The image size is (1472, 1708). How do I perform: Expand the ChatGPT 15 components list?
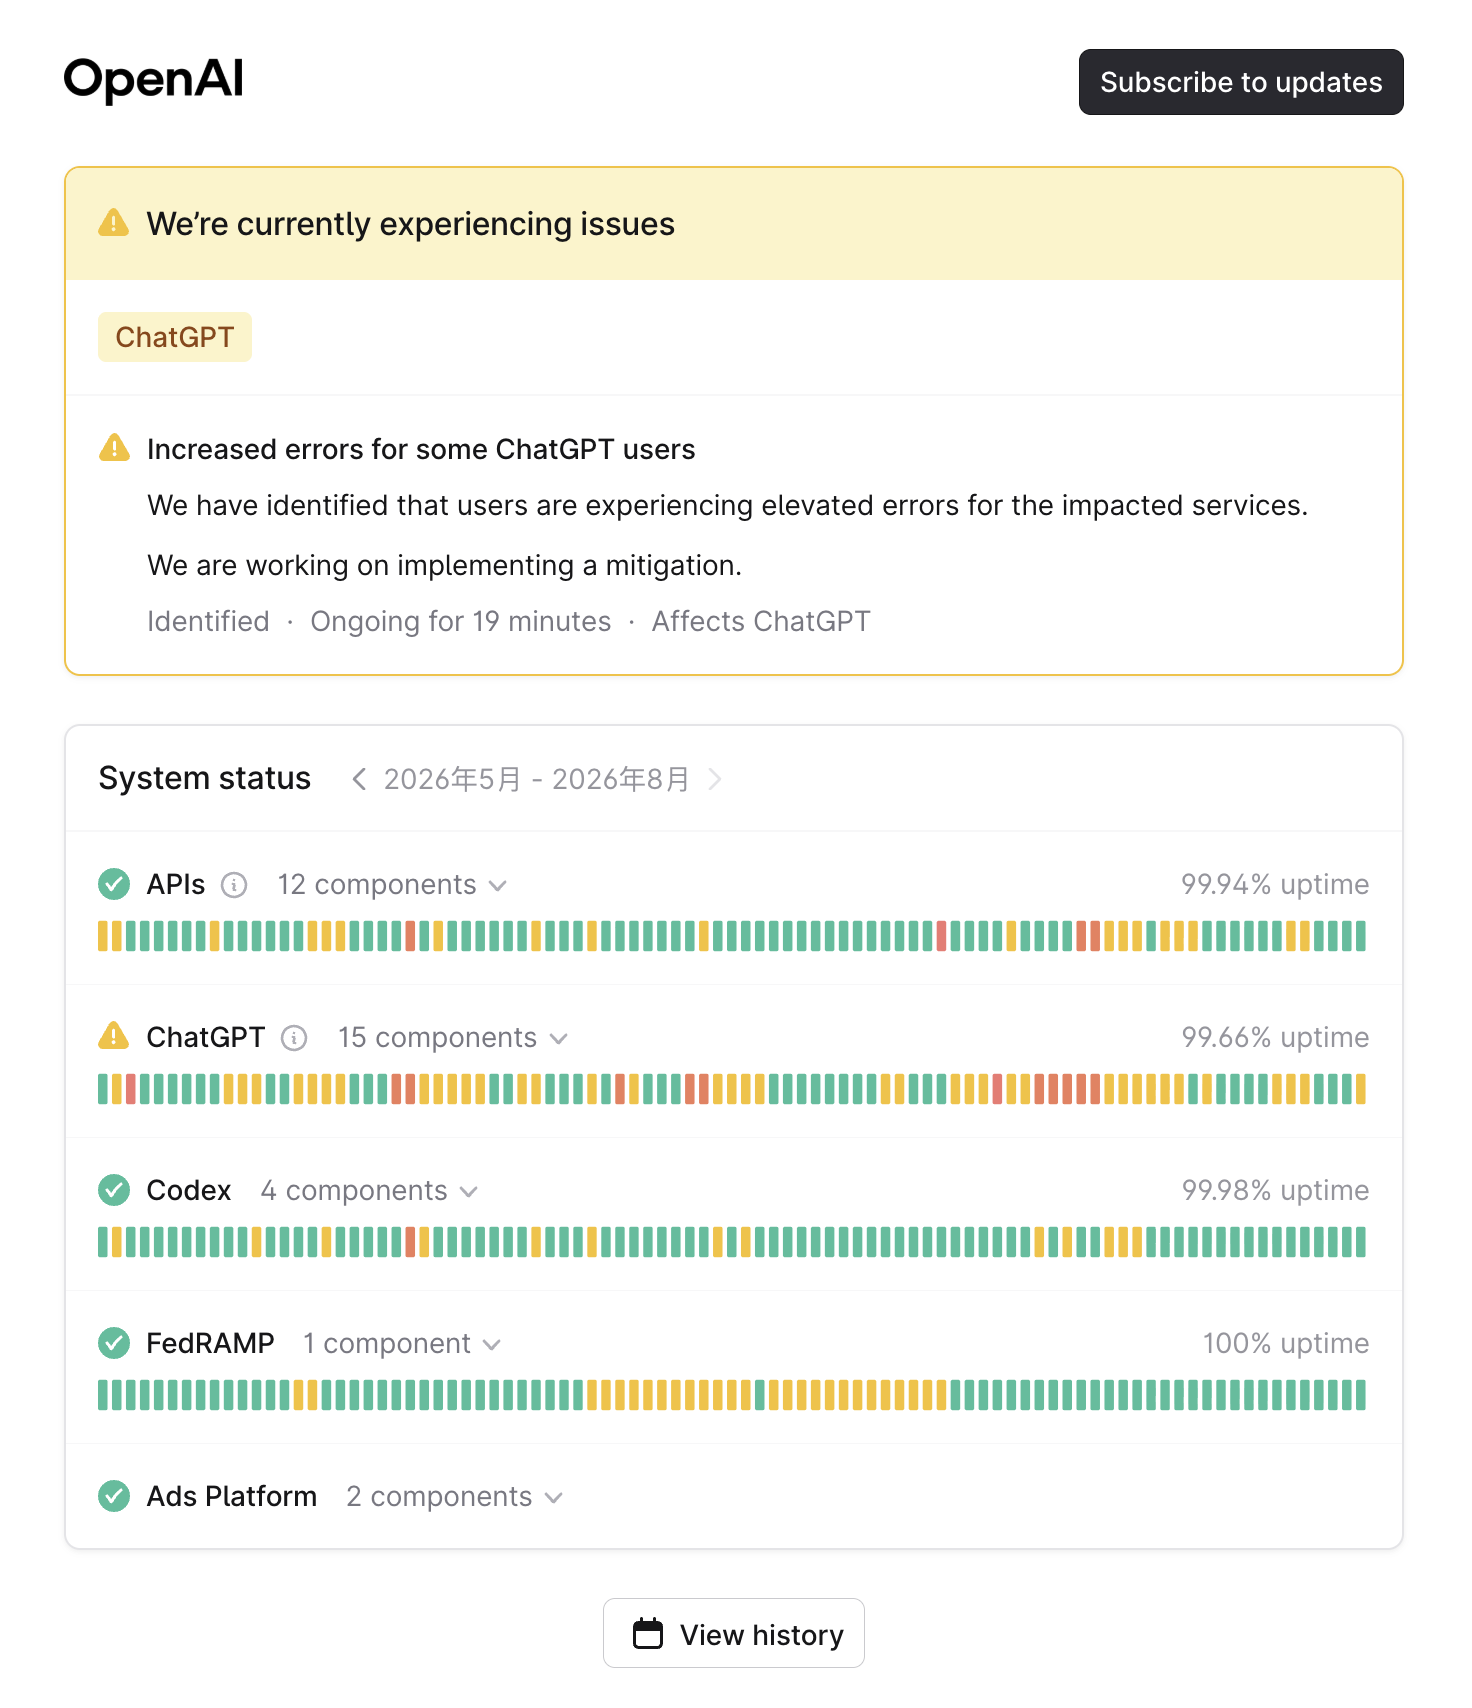tap(453, 1038)
